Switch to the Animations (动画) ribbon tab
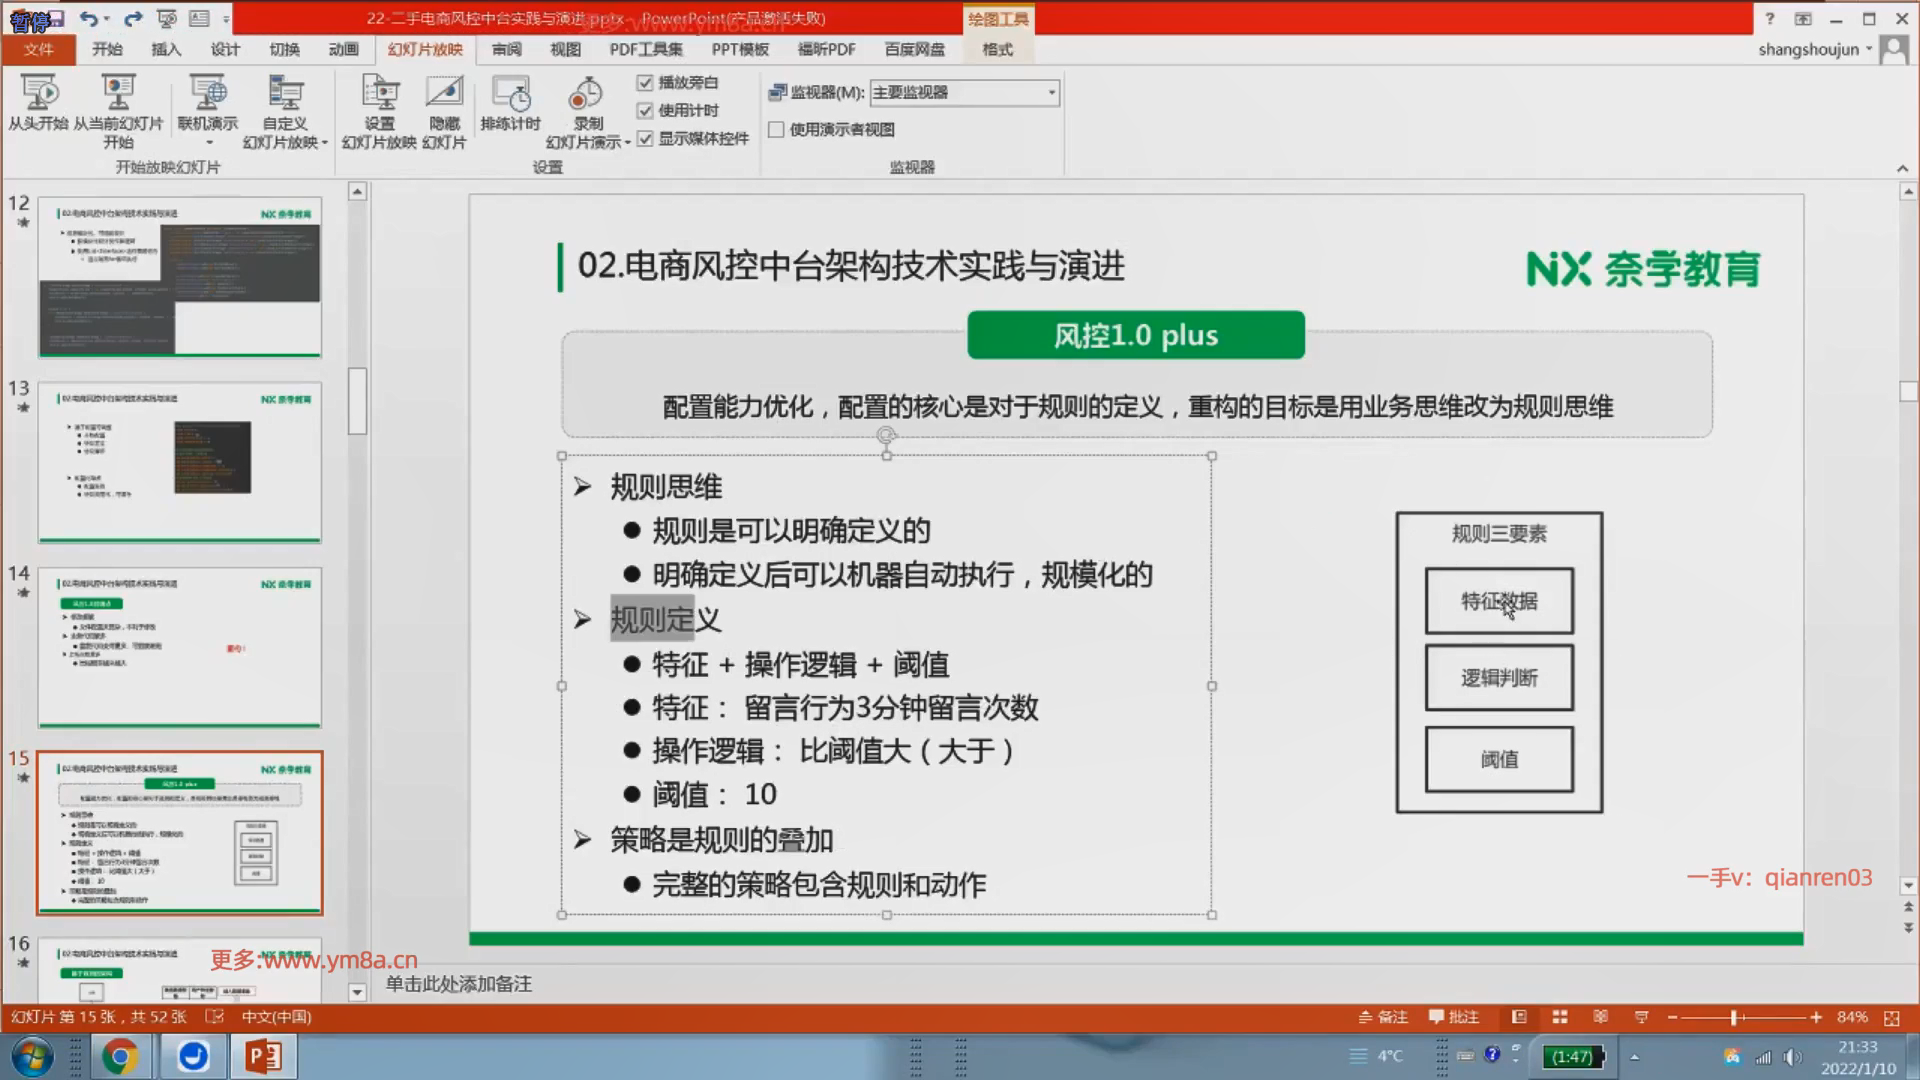The height and width of the screenshot is (1080, 1920). 343,49
